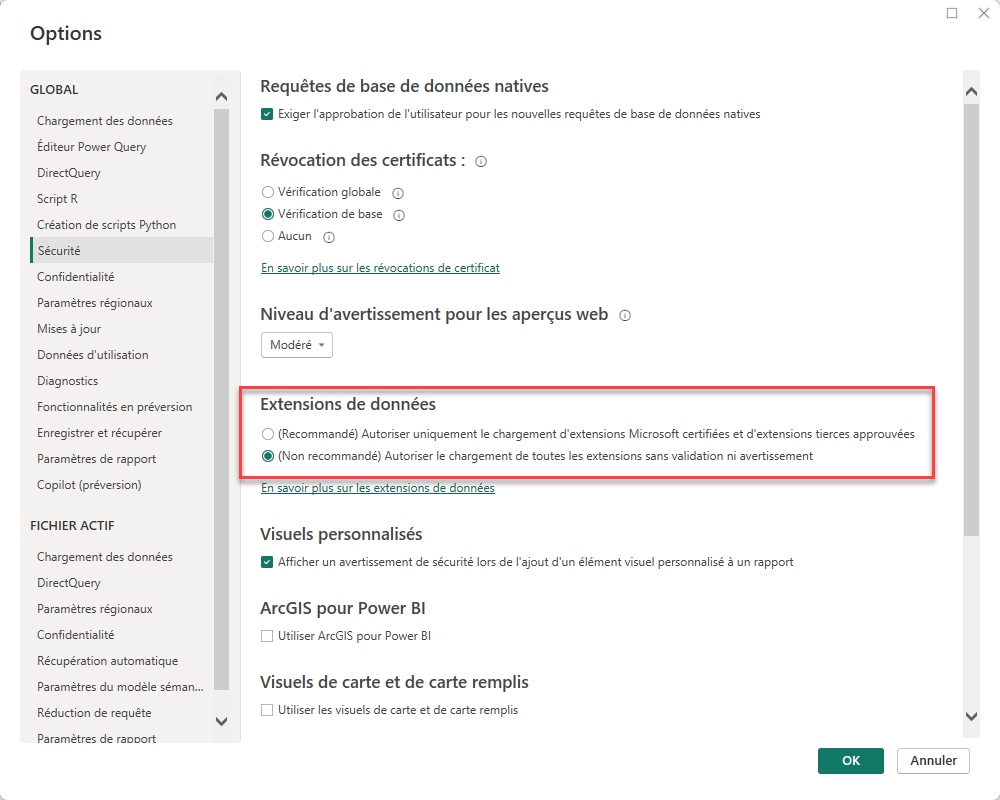Click sidebar scroll up arrow

click(221, 96)
